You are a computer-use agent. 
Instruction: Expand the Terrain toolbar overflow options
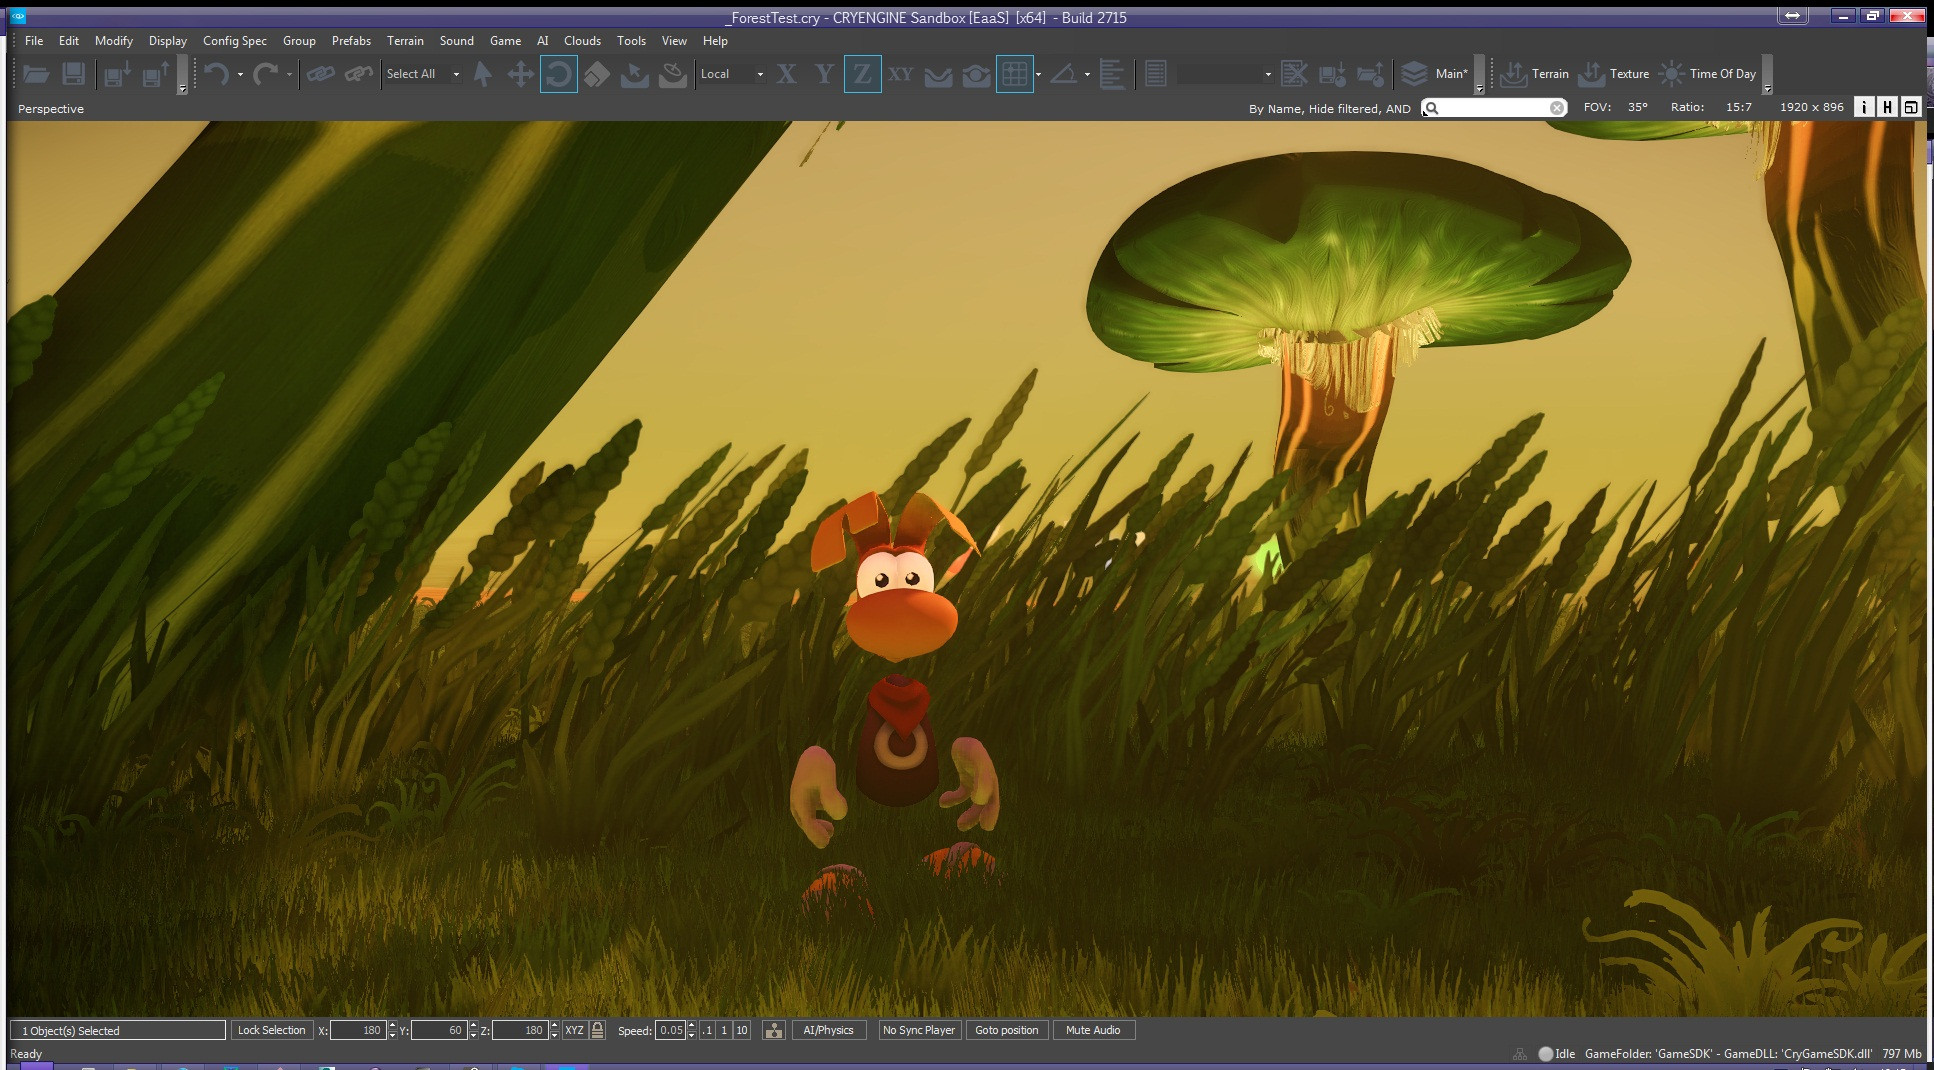coord(1767,74)
